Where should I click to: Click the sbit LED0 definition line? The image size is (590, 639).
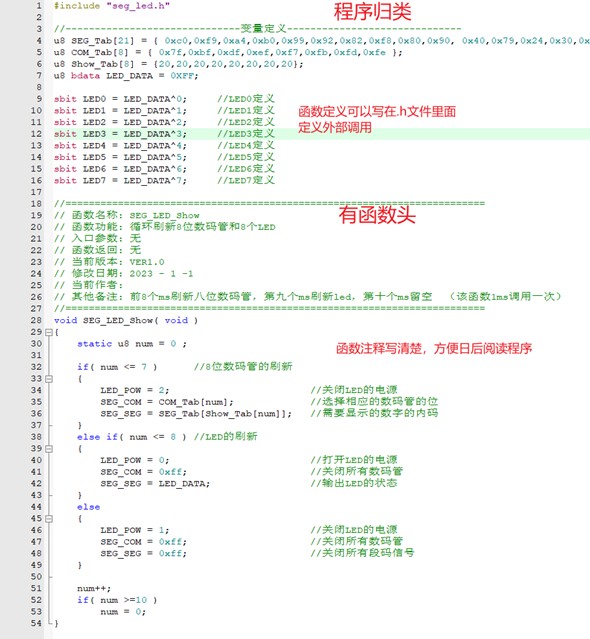pyautogui.click(x=164, y=99)
